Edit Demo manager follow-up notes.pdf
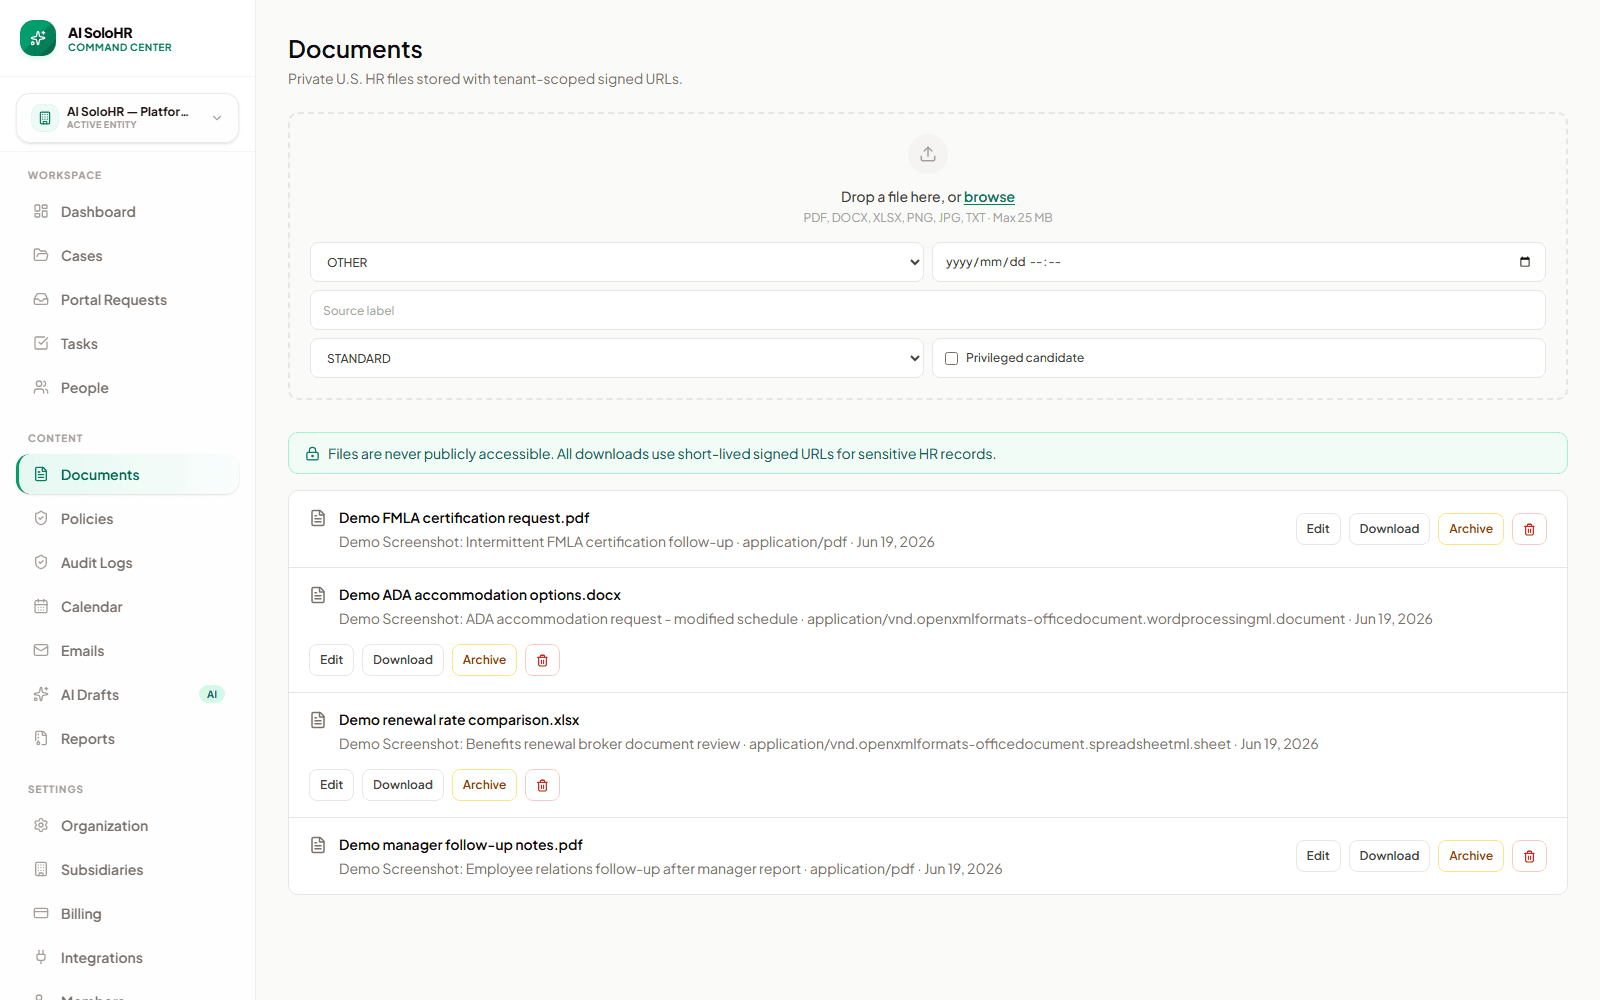 click(x=1318, y=856)
